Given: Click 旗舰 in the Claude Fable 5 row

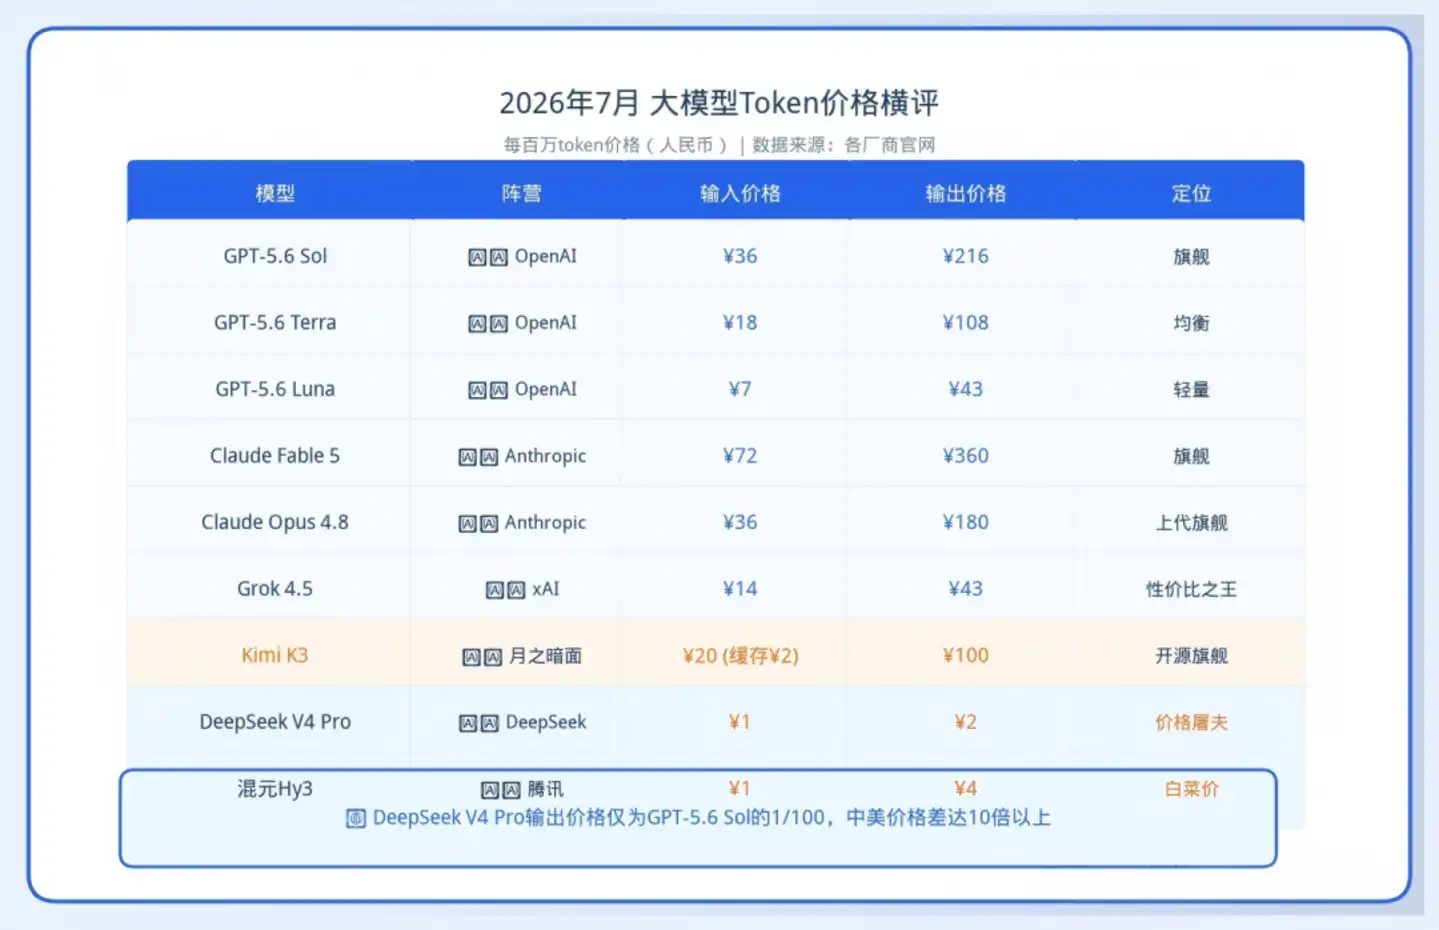Looking at the screenshot, I should [x=1191, y=456].
